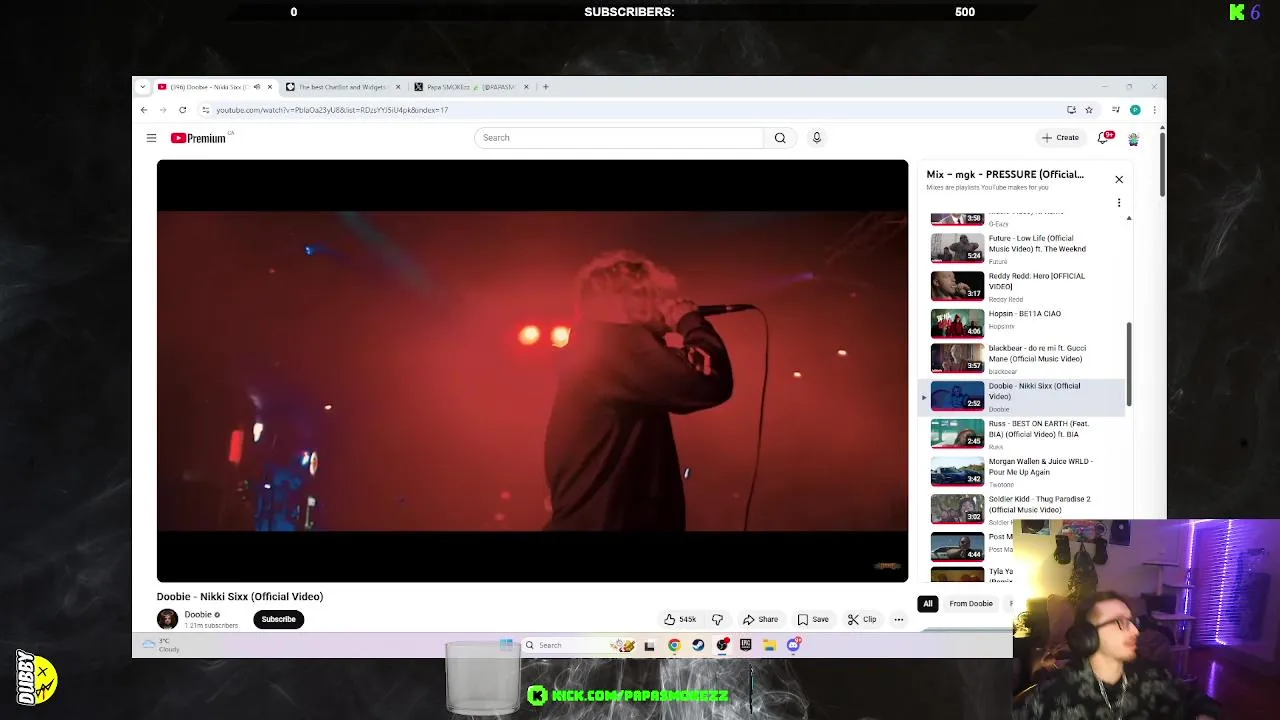Image resolution: width=1280 pixels, height=720 pixels.
Task: Dislike the Nikki Sixx video
Action: (x=717, y=619)
